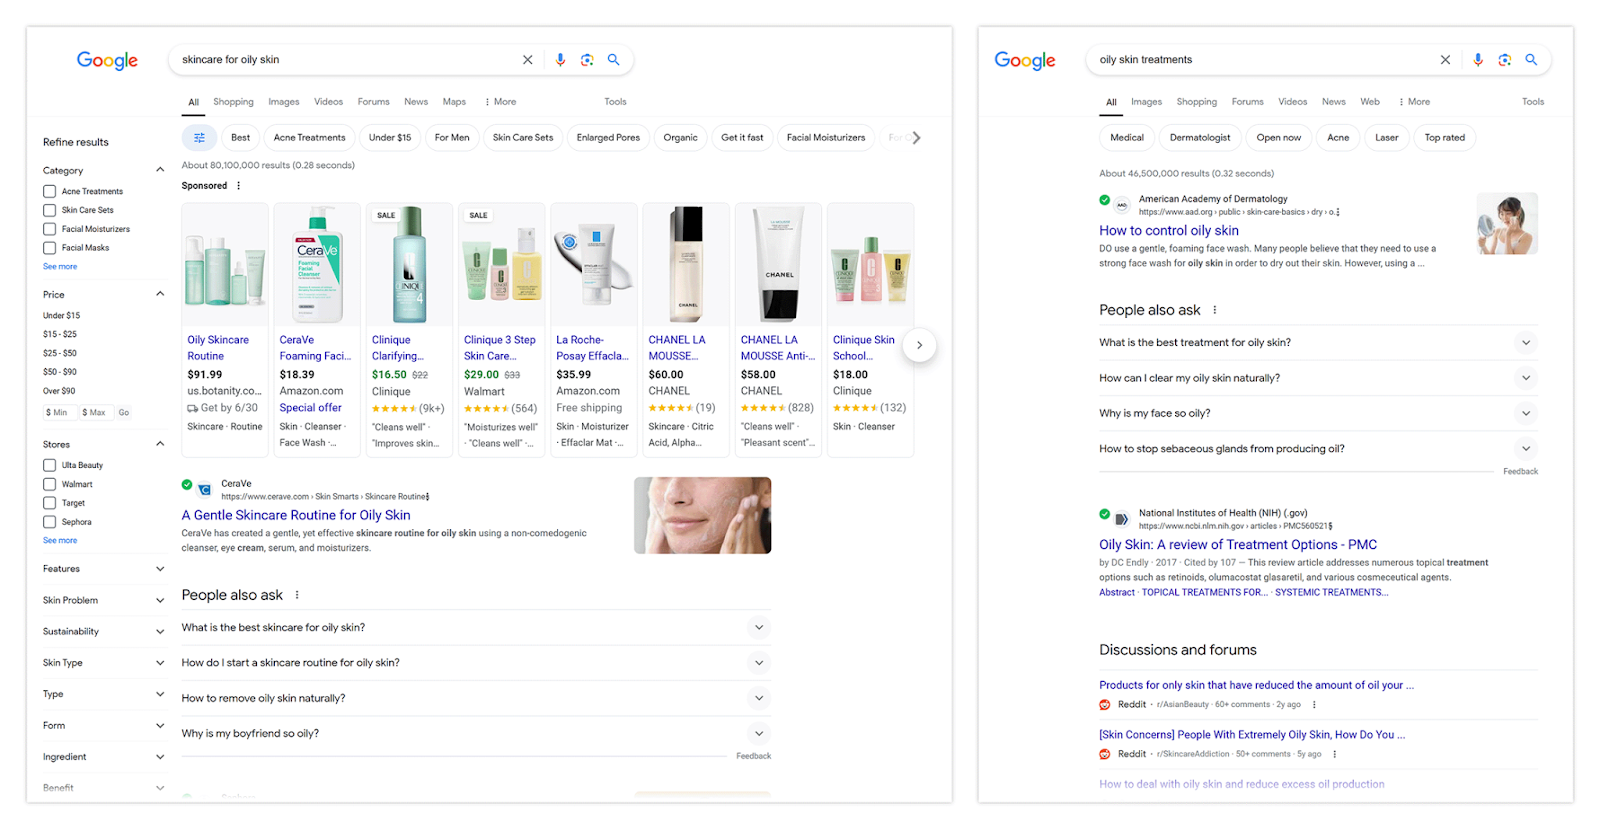Open the three-dot menu beside Sponsored

click(238, 186)
